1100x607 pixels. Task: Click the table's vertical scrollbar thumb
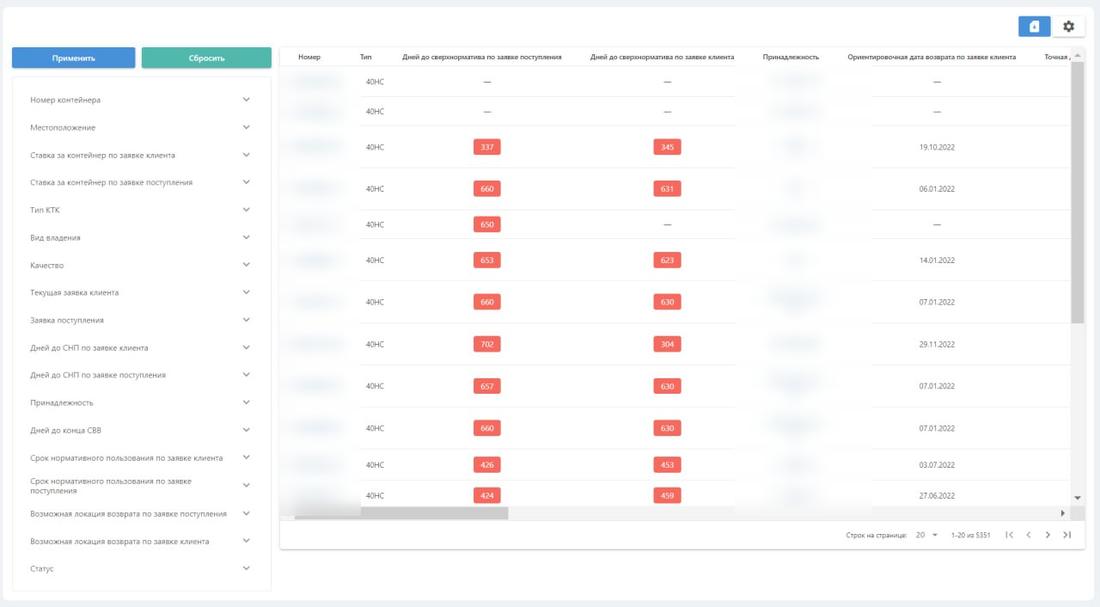(1078, 193)
